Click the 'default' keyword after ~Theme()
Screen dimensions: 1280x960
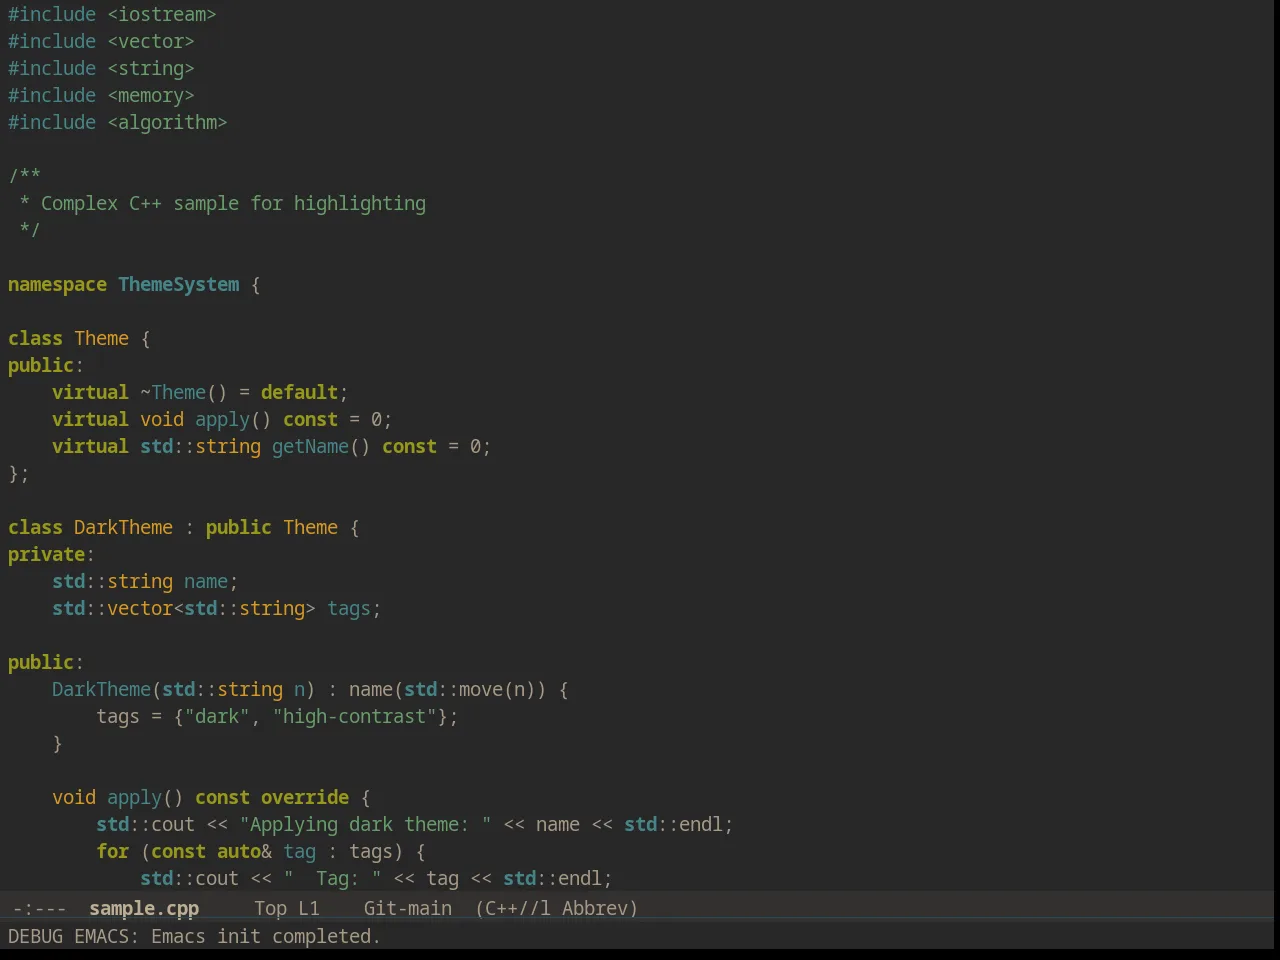[299, 392]
